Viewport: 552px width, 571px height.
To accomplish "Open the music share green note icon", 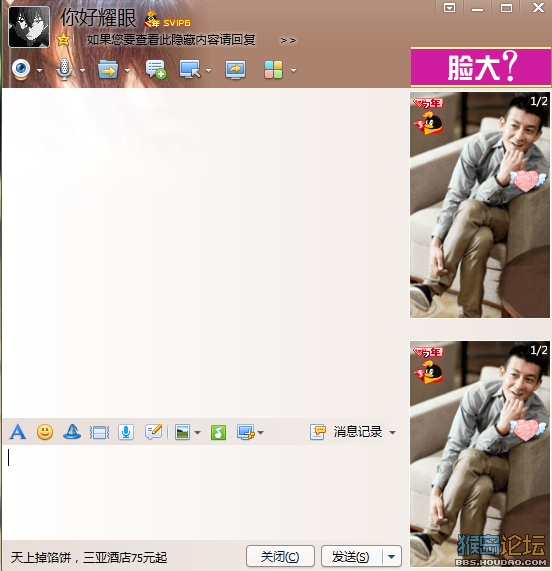I will [218, 433].
